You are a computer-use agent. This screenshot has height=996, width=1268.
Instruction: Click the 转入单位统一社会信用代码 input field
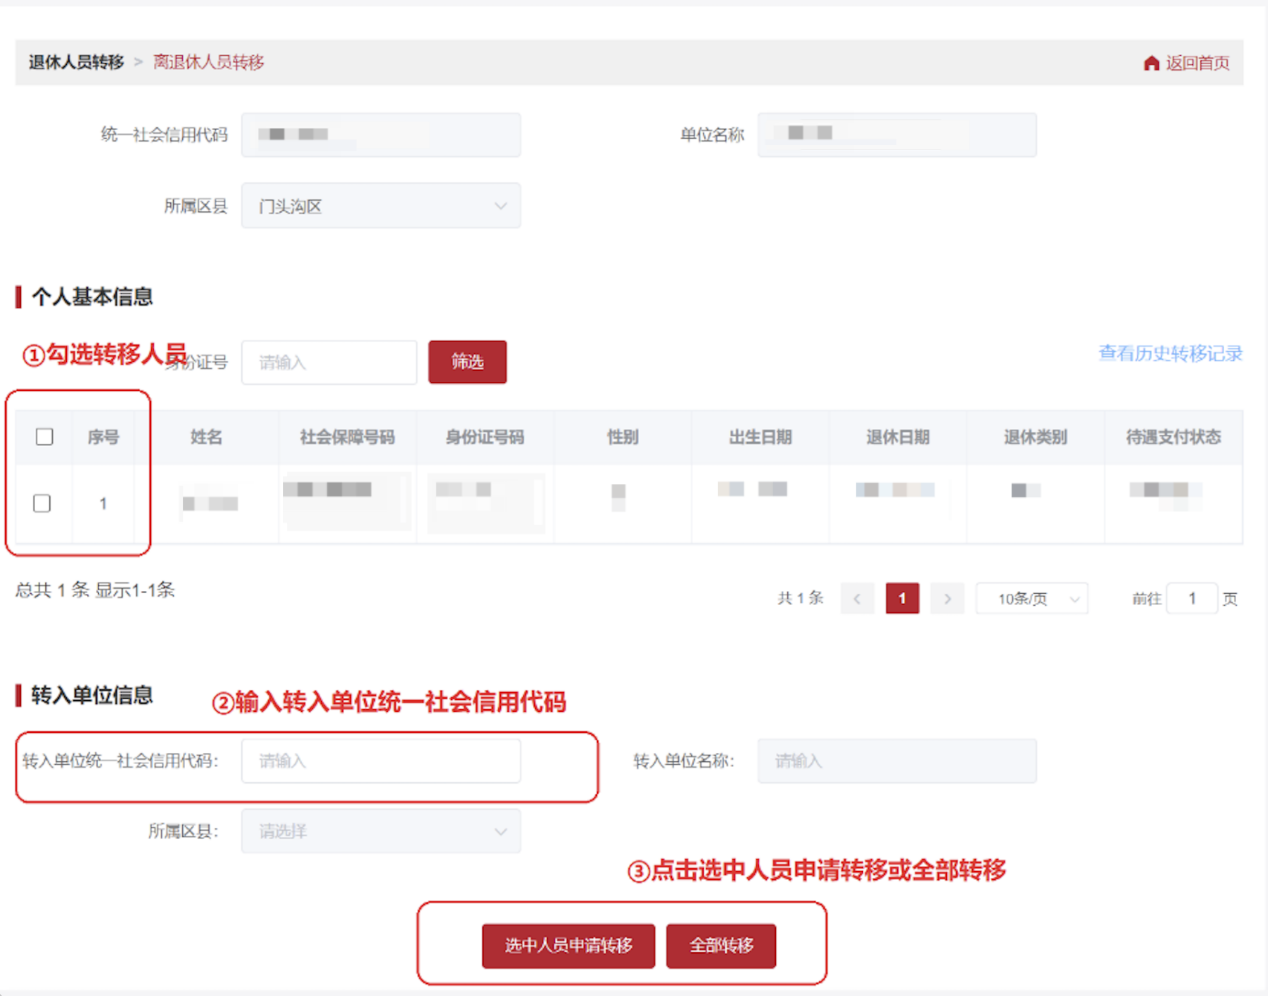coord(380,760)
